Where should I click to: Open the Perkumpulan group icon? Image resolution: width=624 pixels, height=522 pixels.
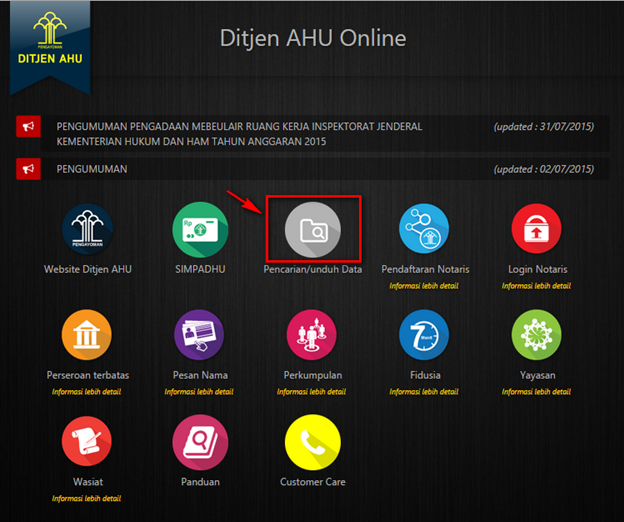coord(312,337)
